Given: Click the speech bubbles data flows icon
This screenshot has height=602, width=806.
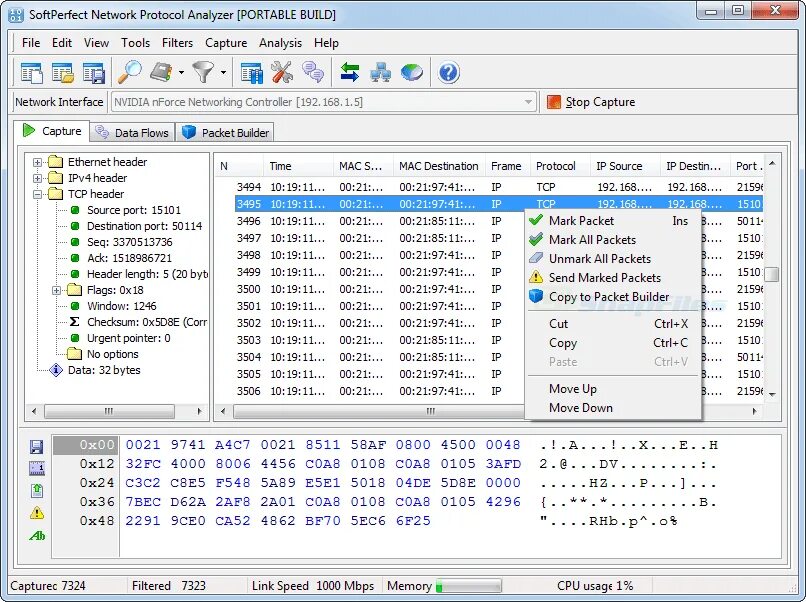Looking at the screenshot, I should [313, 72].
